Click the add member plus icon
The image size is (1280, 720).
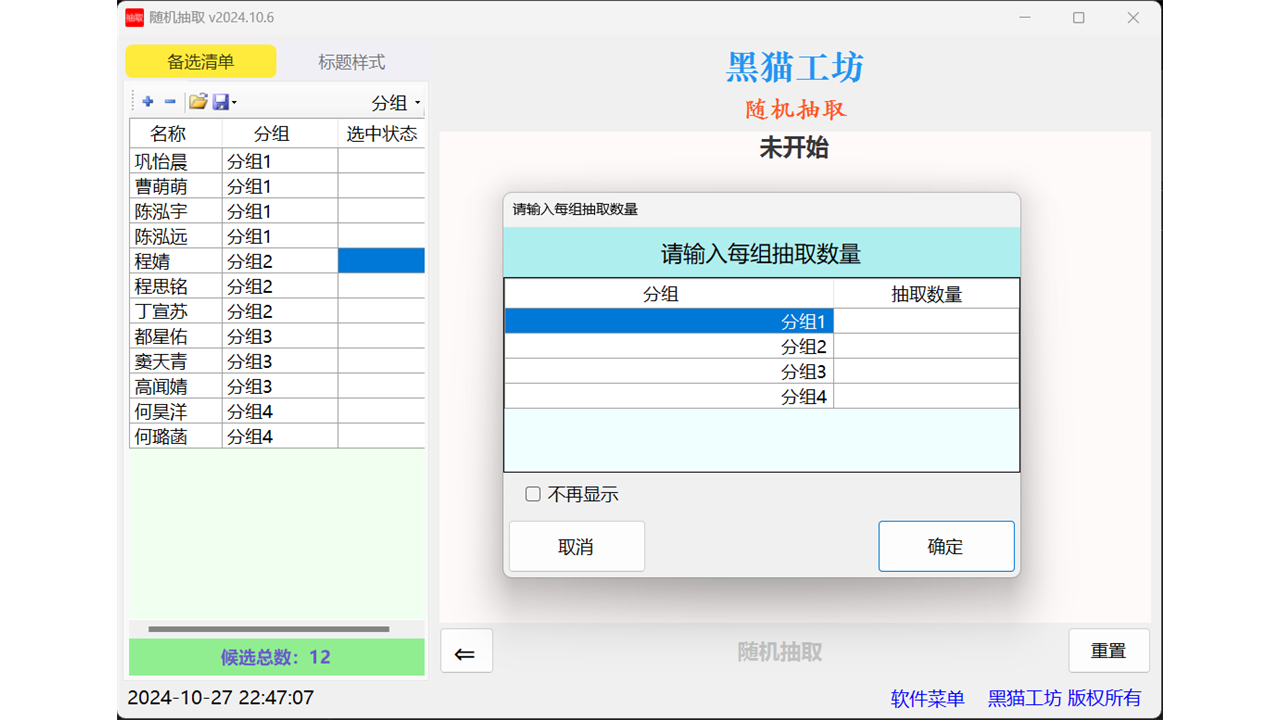pos(147,101)
